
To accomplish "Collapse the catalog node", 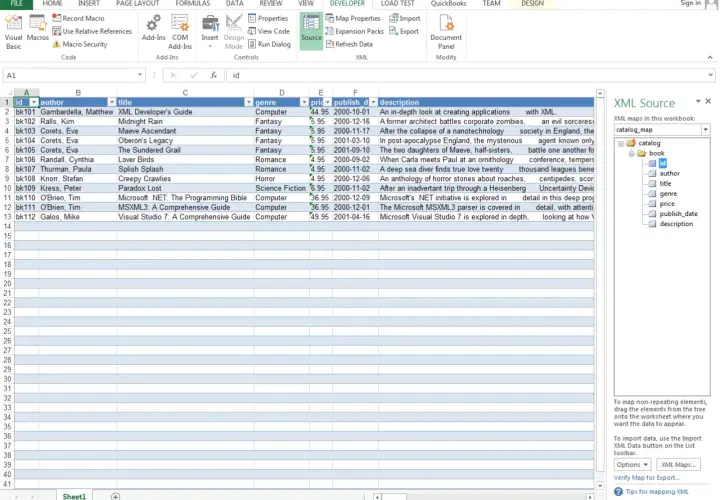I will coord(621,143).
